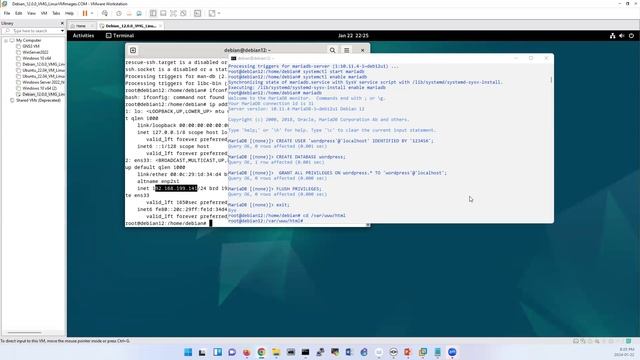Collapse the My Computer tree node
640x360 pixels.
[6, 40]
